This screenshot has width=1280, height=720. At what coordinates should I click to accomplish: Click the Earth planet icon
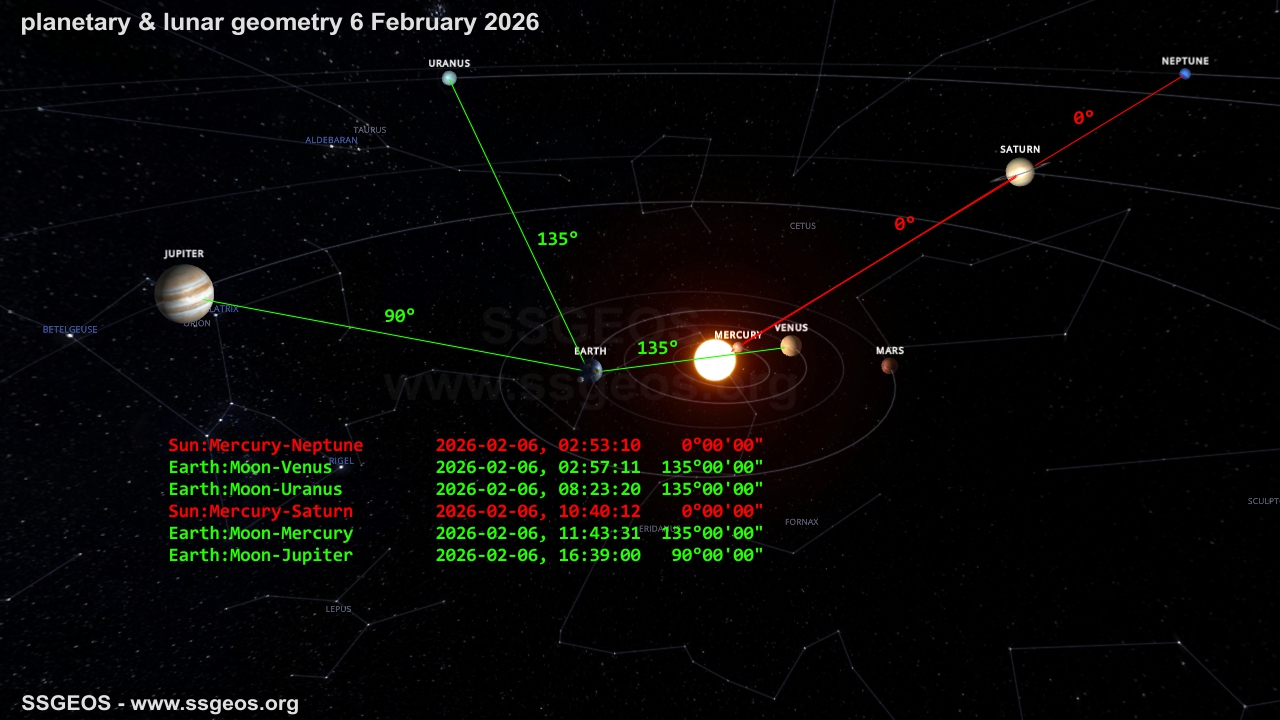(592, 369)
